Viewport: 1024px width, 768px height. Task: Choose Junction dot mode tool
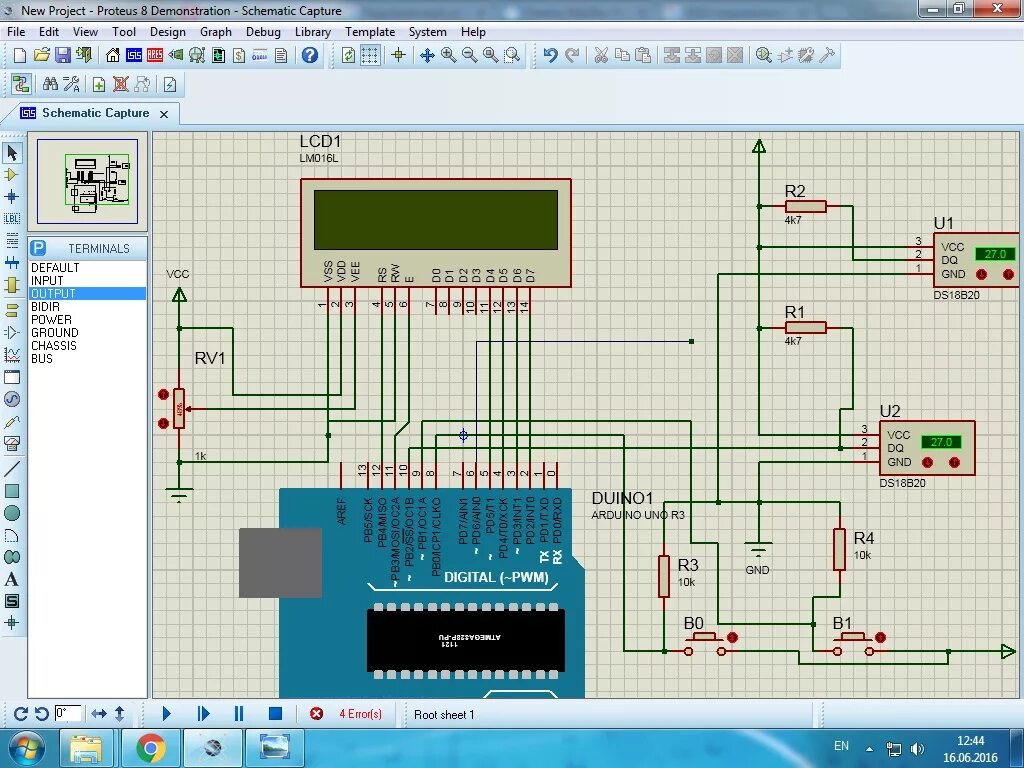click(12, 196)
